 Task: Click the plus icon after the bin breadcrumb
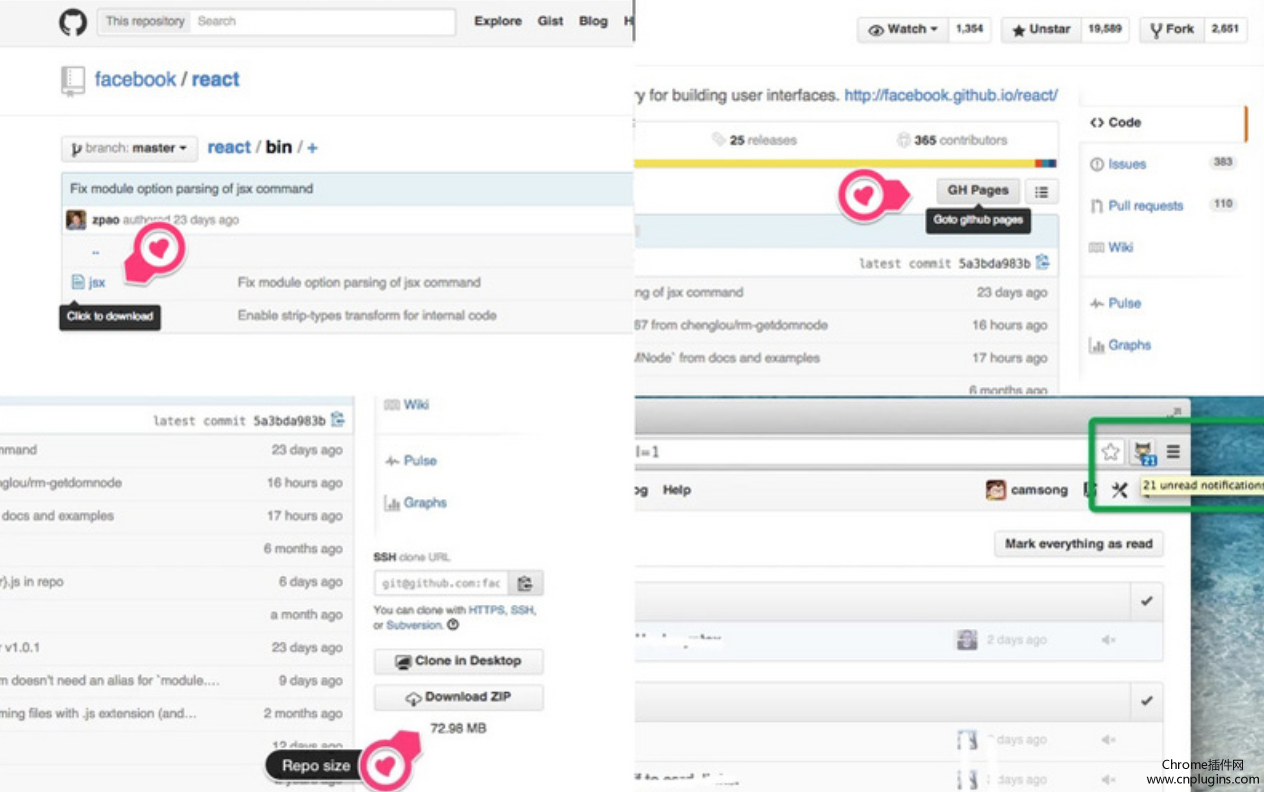coord(312,148)
